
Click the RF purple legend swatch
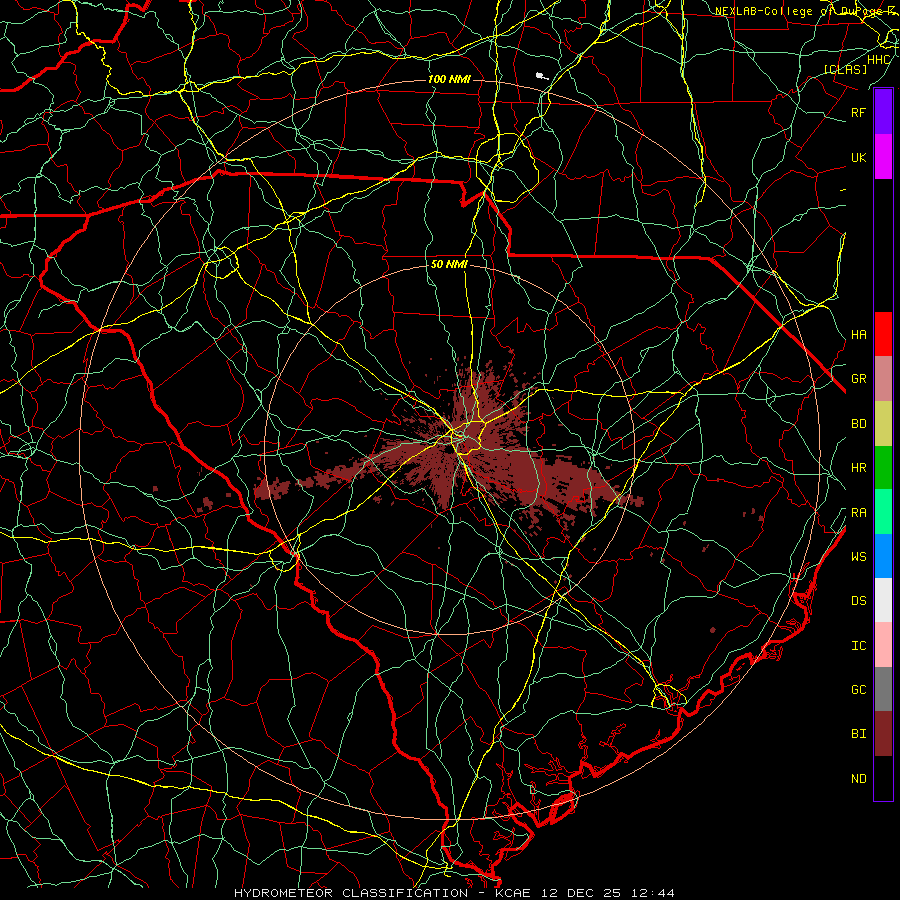(x=883, y=112)
